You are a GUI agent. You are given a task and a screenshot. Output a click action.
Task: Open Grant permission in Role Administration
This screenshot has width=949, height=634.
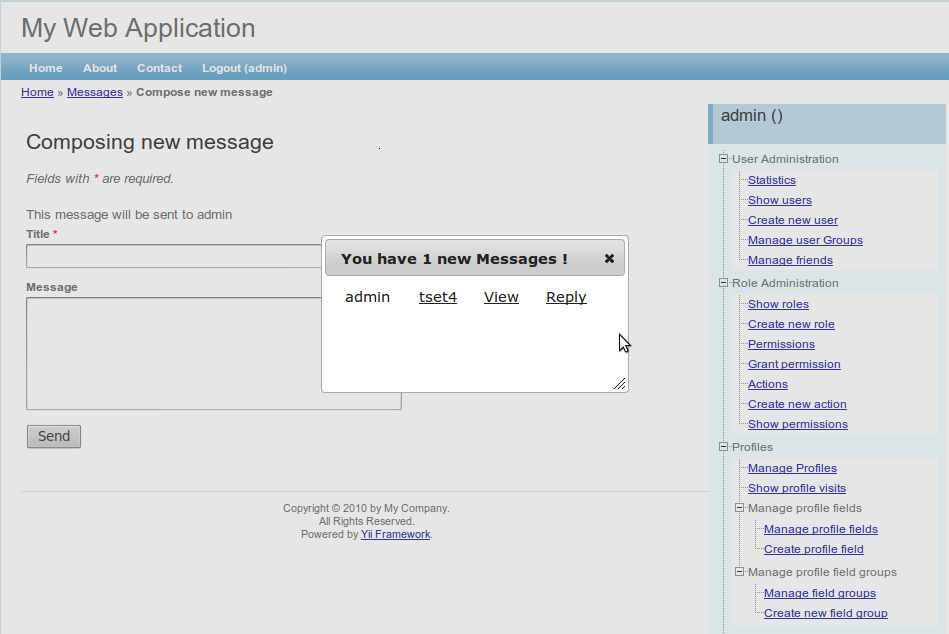pos(794,364)
